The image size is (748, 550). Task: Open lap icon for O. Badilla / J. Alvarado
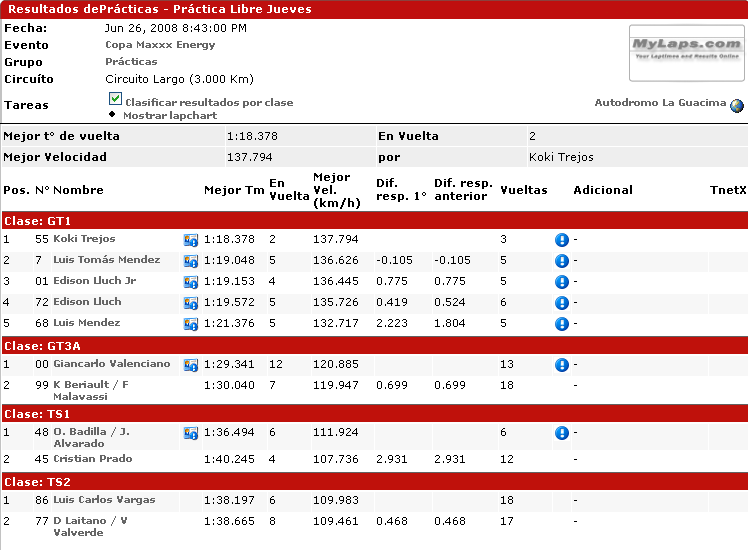191,433
